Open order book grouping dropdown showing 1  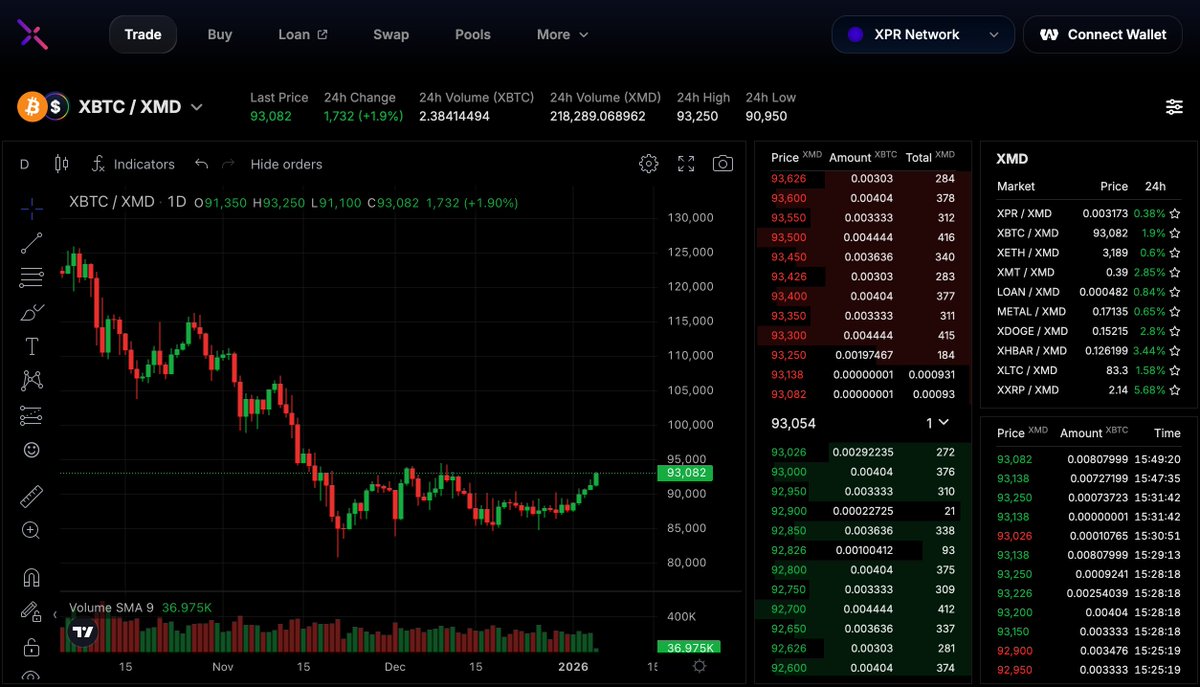click(937, 423)
